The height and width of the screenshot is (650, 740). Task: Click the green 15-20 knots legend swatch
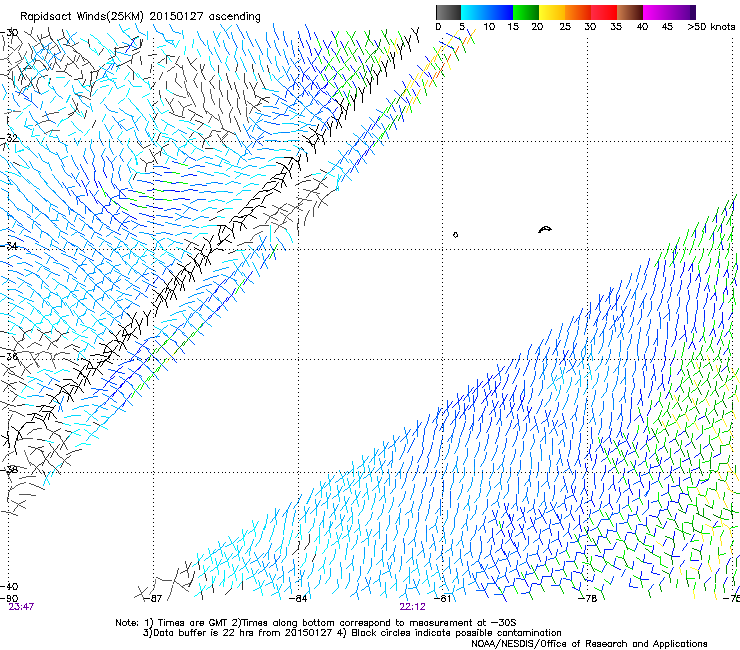[526, 12]
